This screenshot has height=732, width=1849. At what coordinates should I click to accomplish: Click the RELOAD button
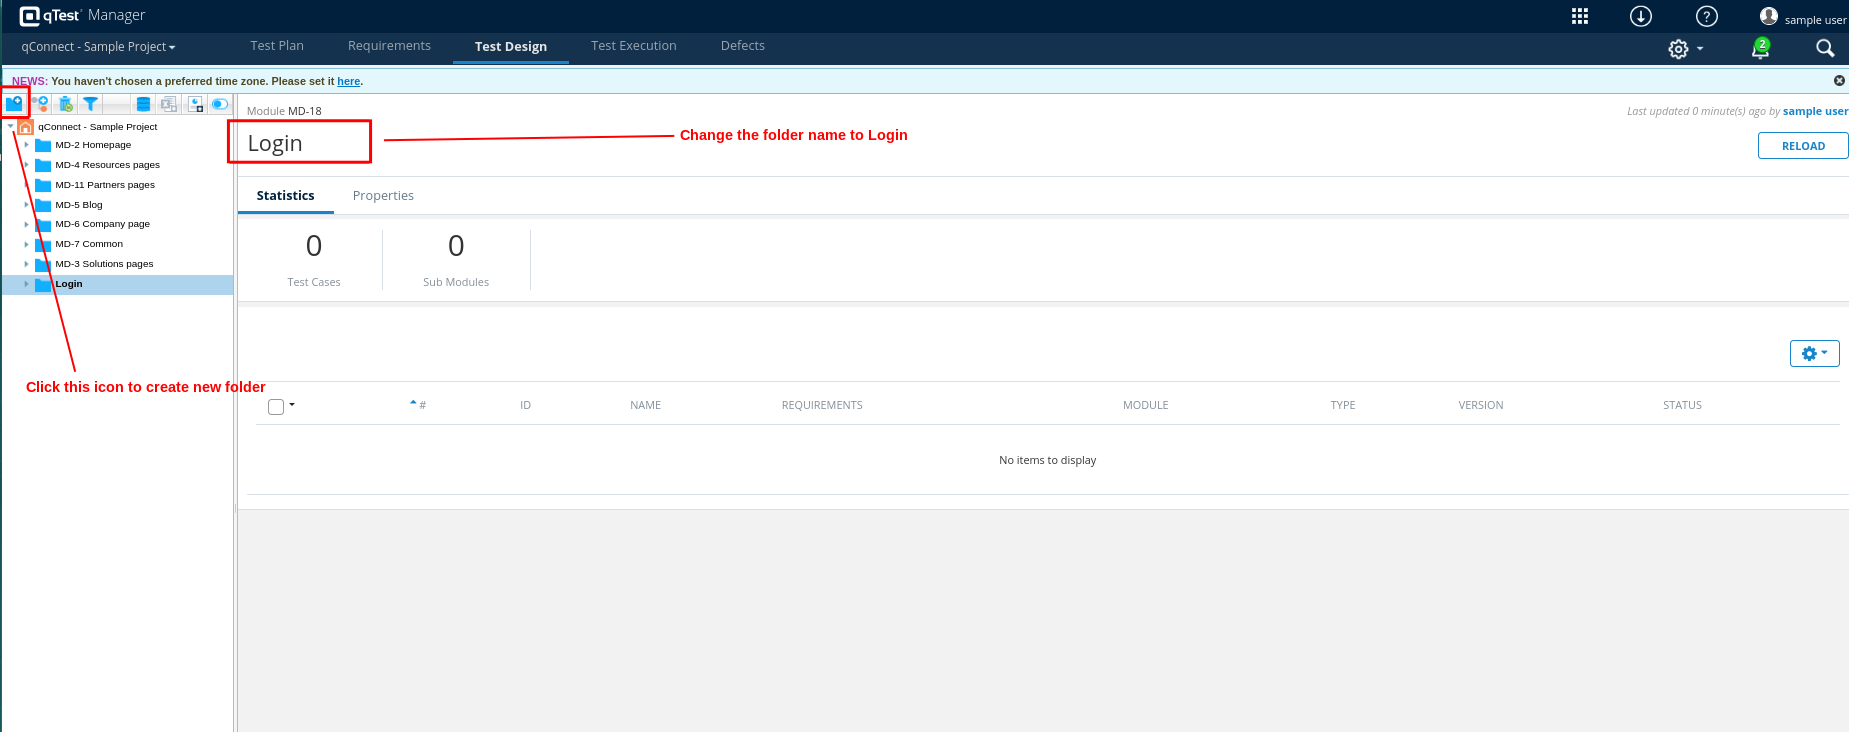(x=1802, y=146)
